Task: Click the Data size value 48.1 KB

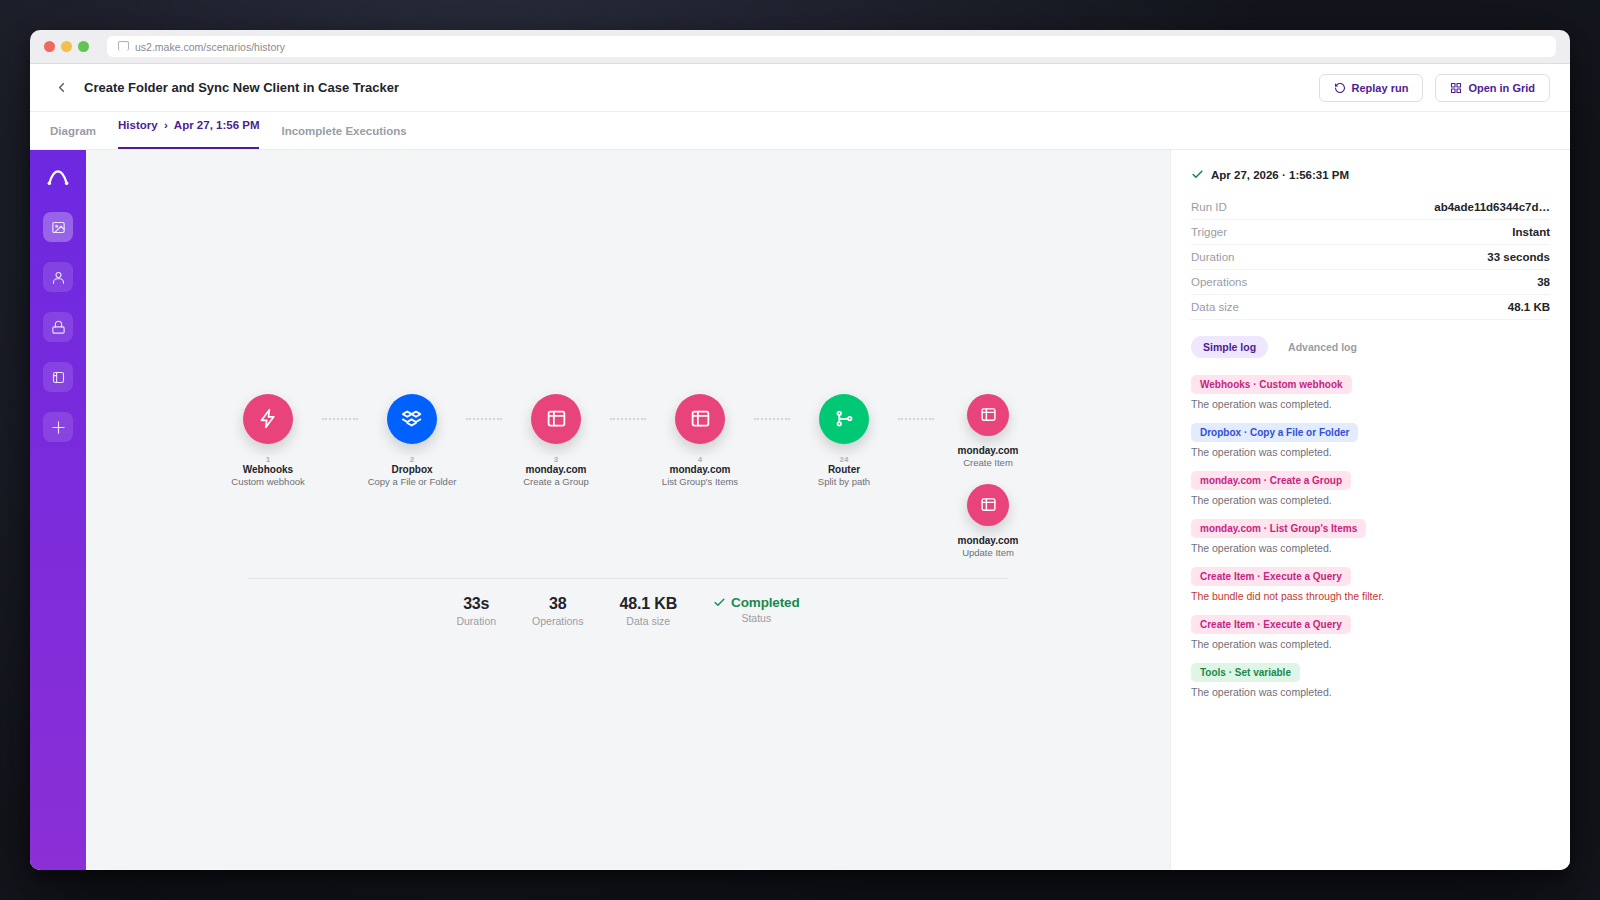Action: point(1528,307)
